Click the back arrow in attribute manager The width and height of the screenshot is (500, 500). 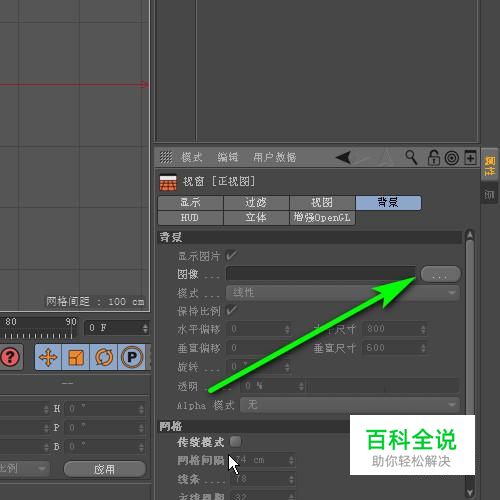(x=343, y=157)
